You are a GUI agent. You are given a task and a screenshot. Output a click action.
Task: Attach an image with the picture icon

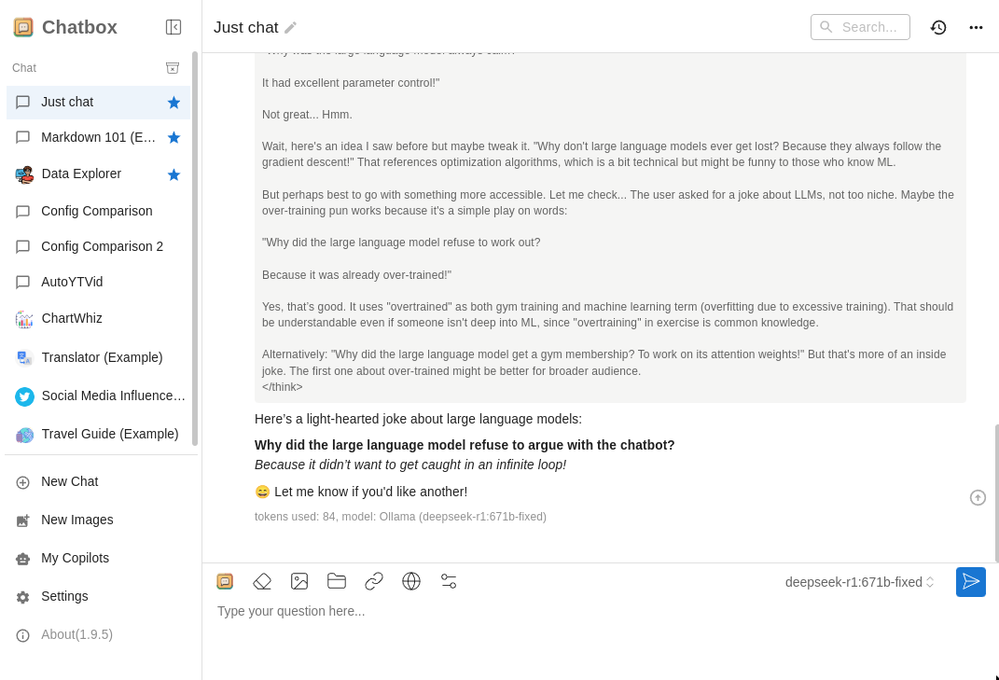click(299, 581)
